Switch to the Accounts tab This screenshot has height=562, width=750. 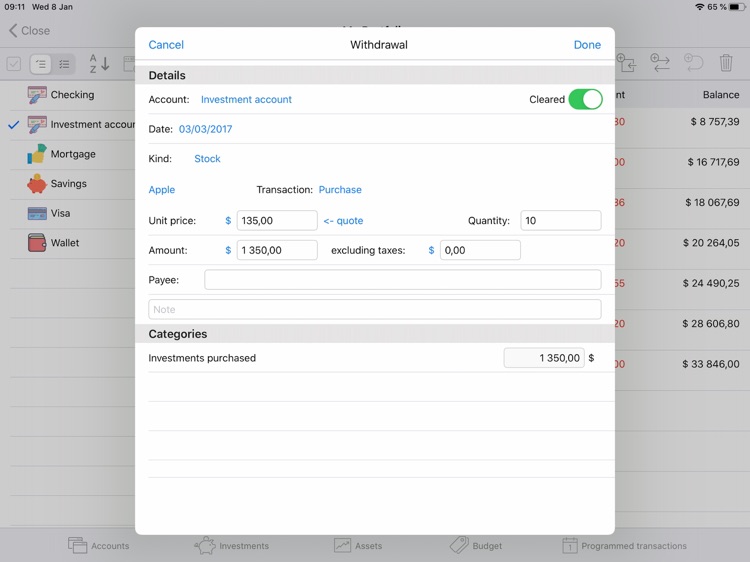tap(99, 545)
